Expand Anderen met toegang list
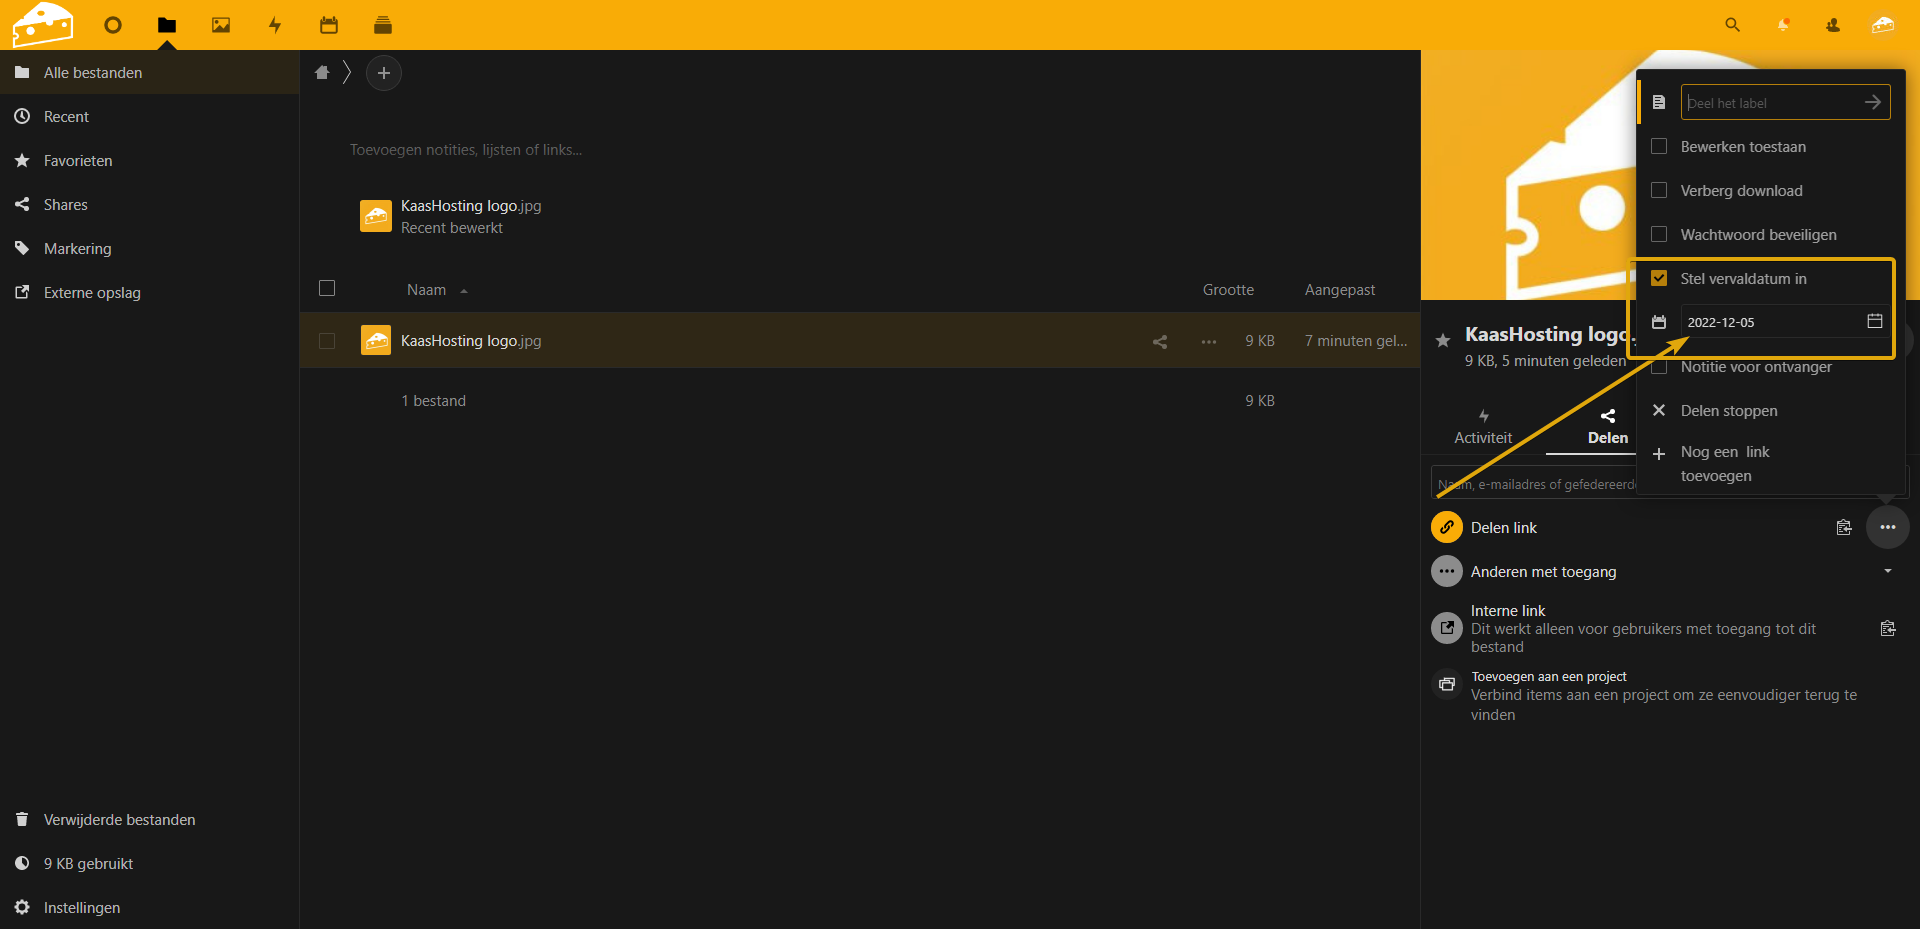Screen dimensions: 1920x929 coord(1887,571)
